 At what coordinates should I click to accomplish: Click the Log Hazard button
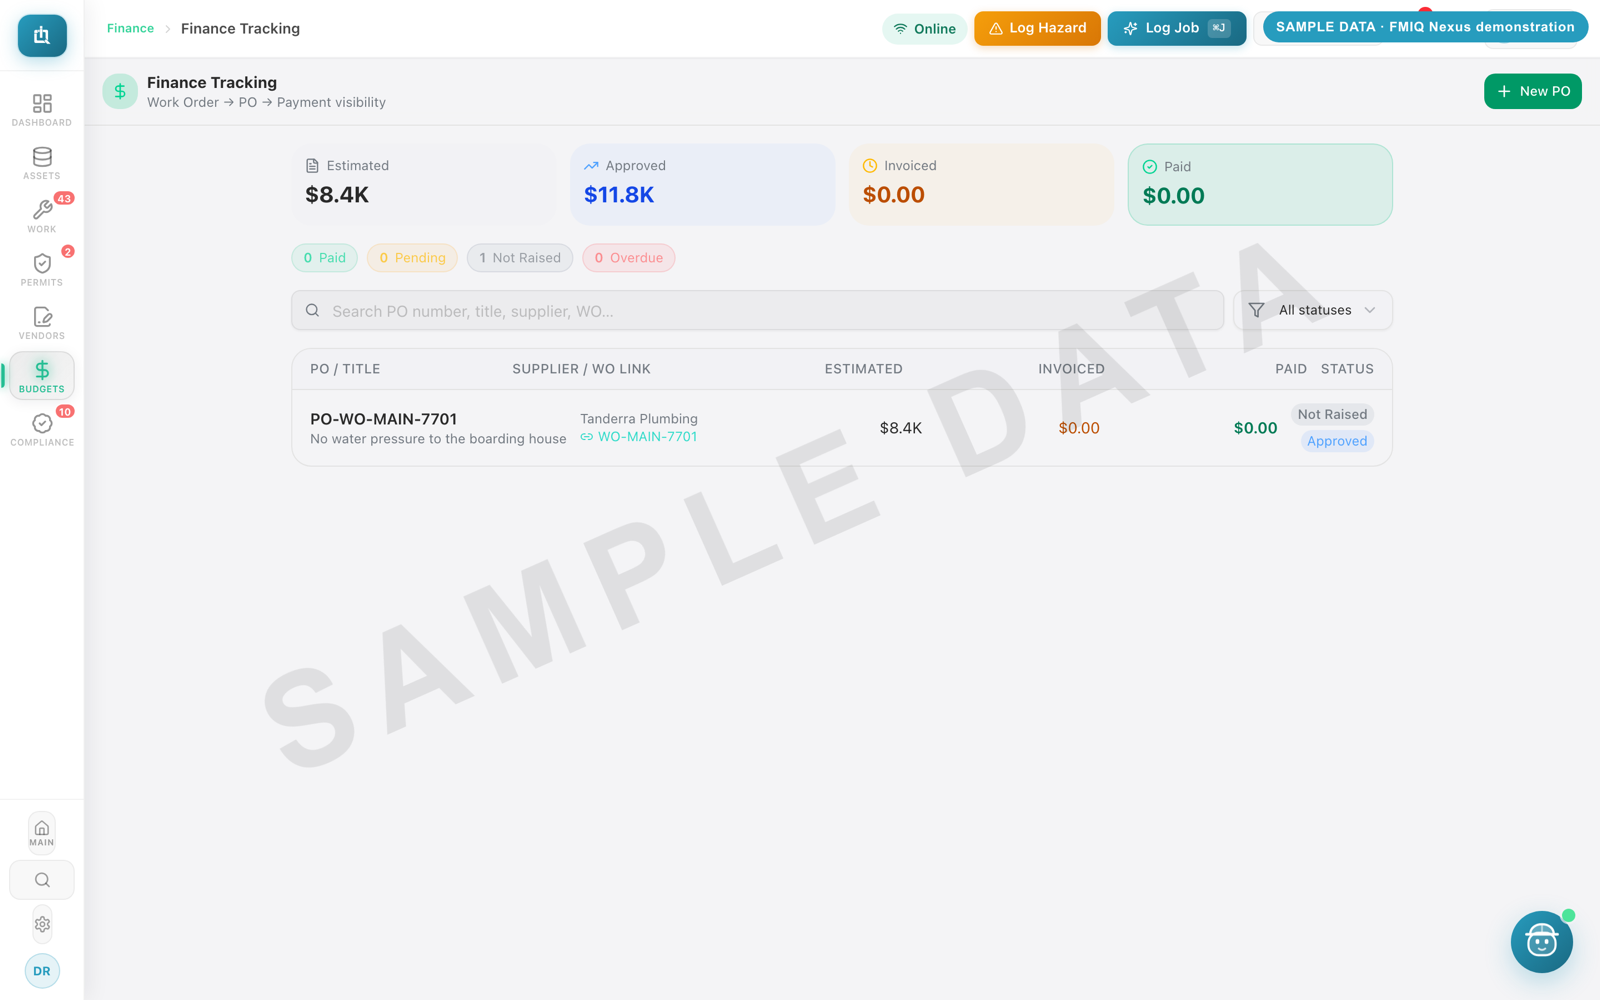tap(1037, 28)
